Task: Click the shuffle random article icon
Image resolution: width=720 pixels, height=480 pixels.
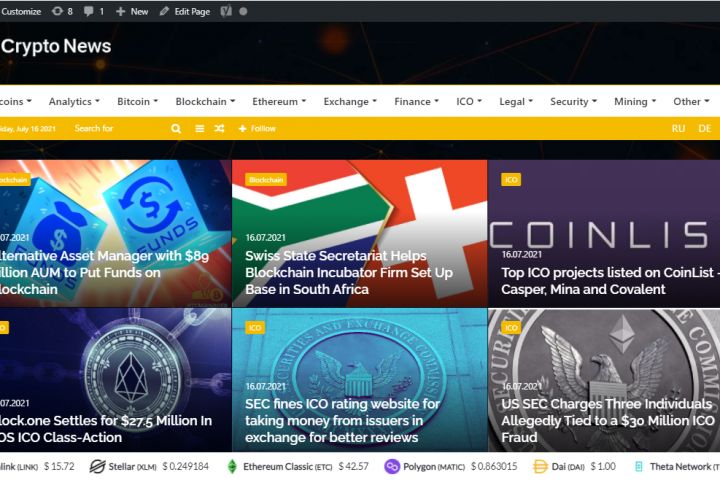Action: click(219, 129)
